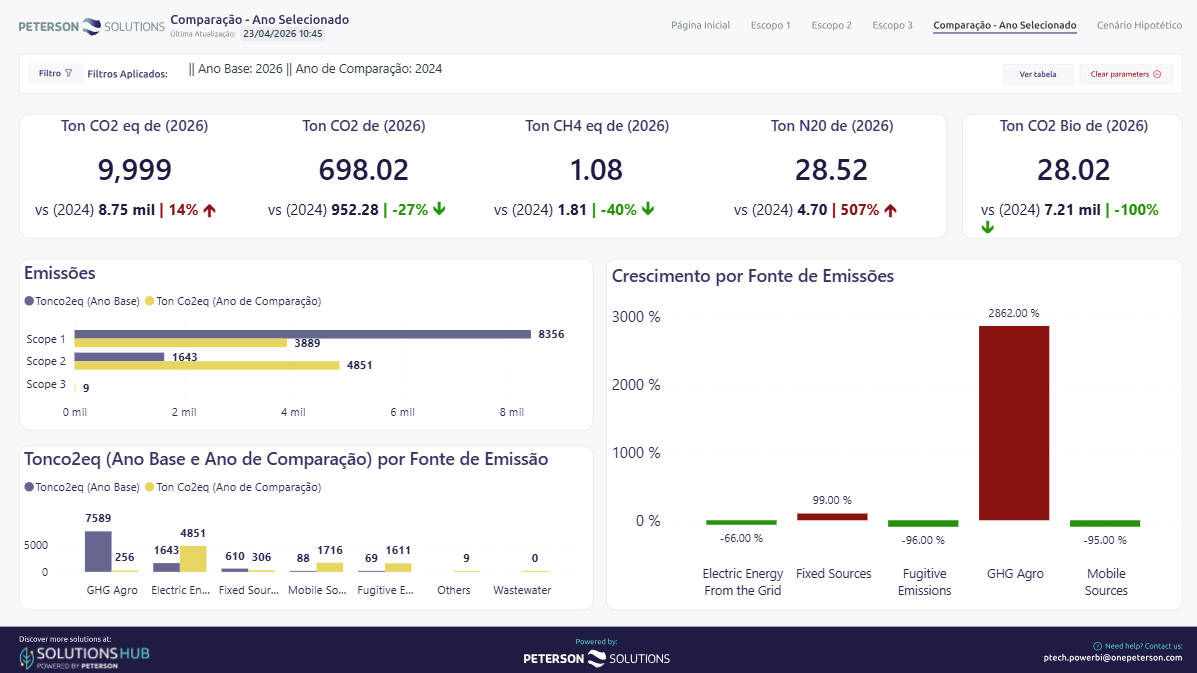Image resolution: width=1197 pixels, height=673 pixels.
Task: Click green down arrow beside -27%
Action: [439, 209]
